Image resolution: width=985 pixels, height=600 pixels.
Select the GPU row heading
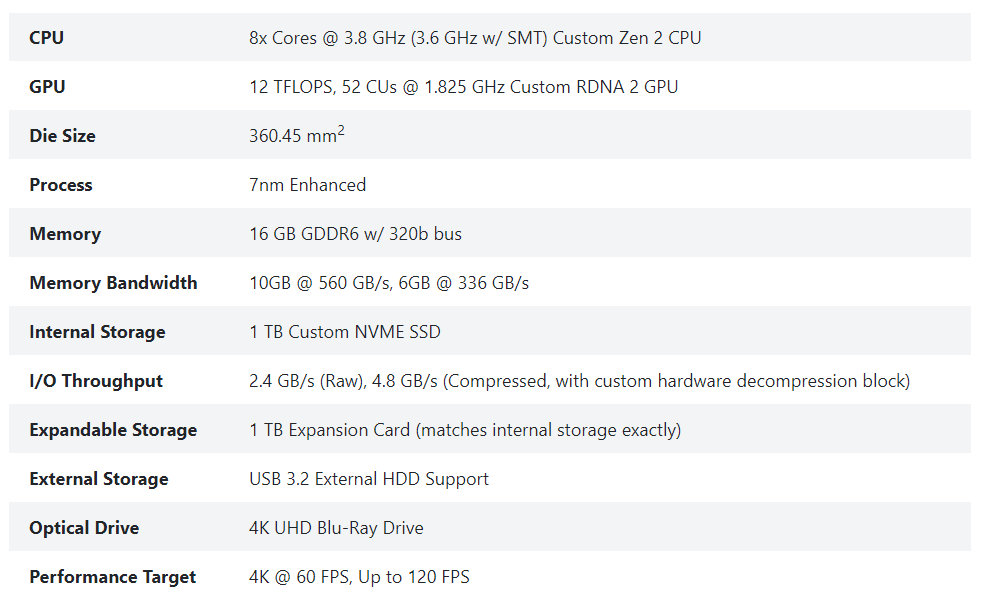pyautogui.click(x=48, y=87)
